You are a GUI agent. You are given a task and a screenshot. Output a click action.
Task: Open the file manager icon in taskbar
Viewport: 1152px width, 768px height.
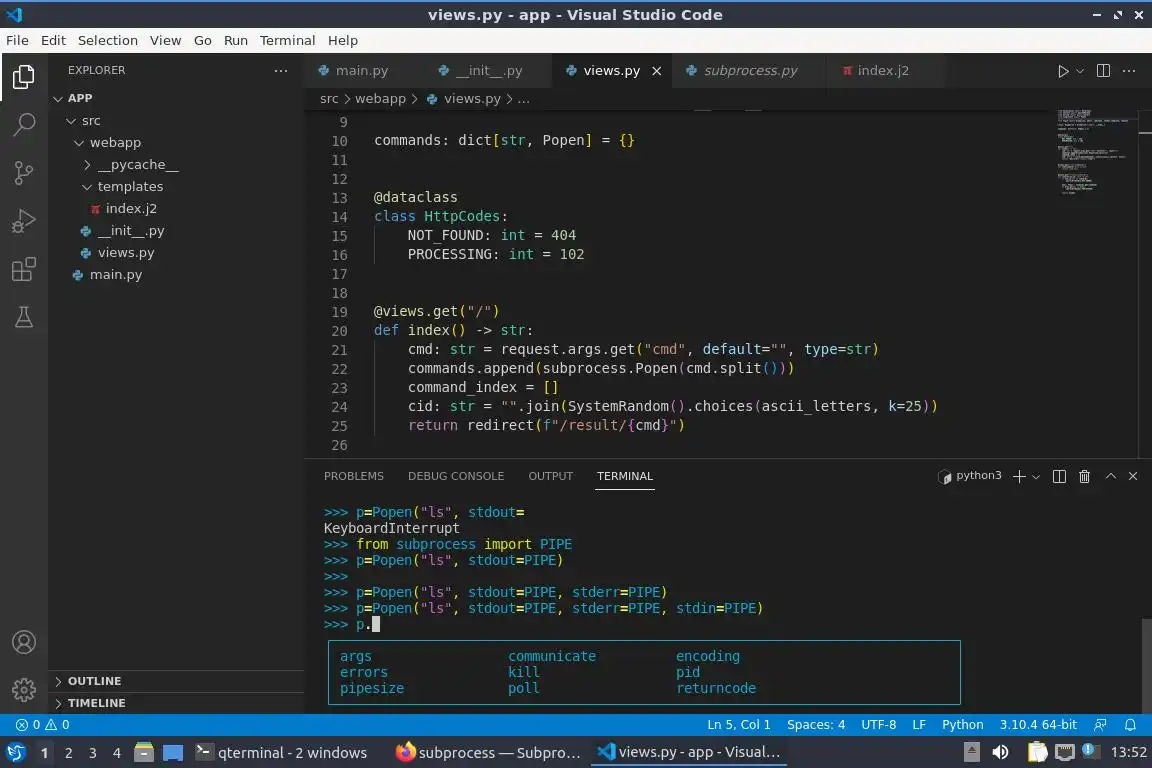tap(144, 752)
